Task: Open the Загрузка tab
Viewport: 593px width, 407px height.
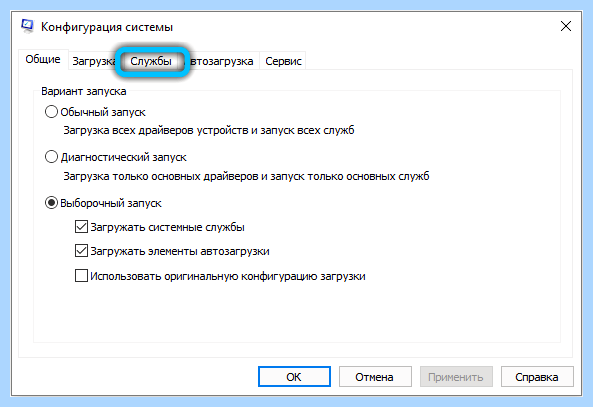Action: point(93,61)
